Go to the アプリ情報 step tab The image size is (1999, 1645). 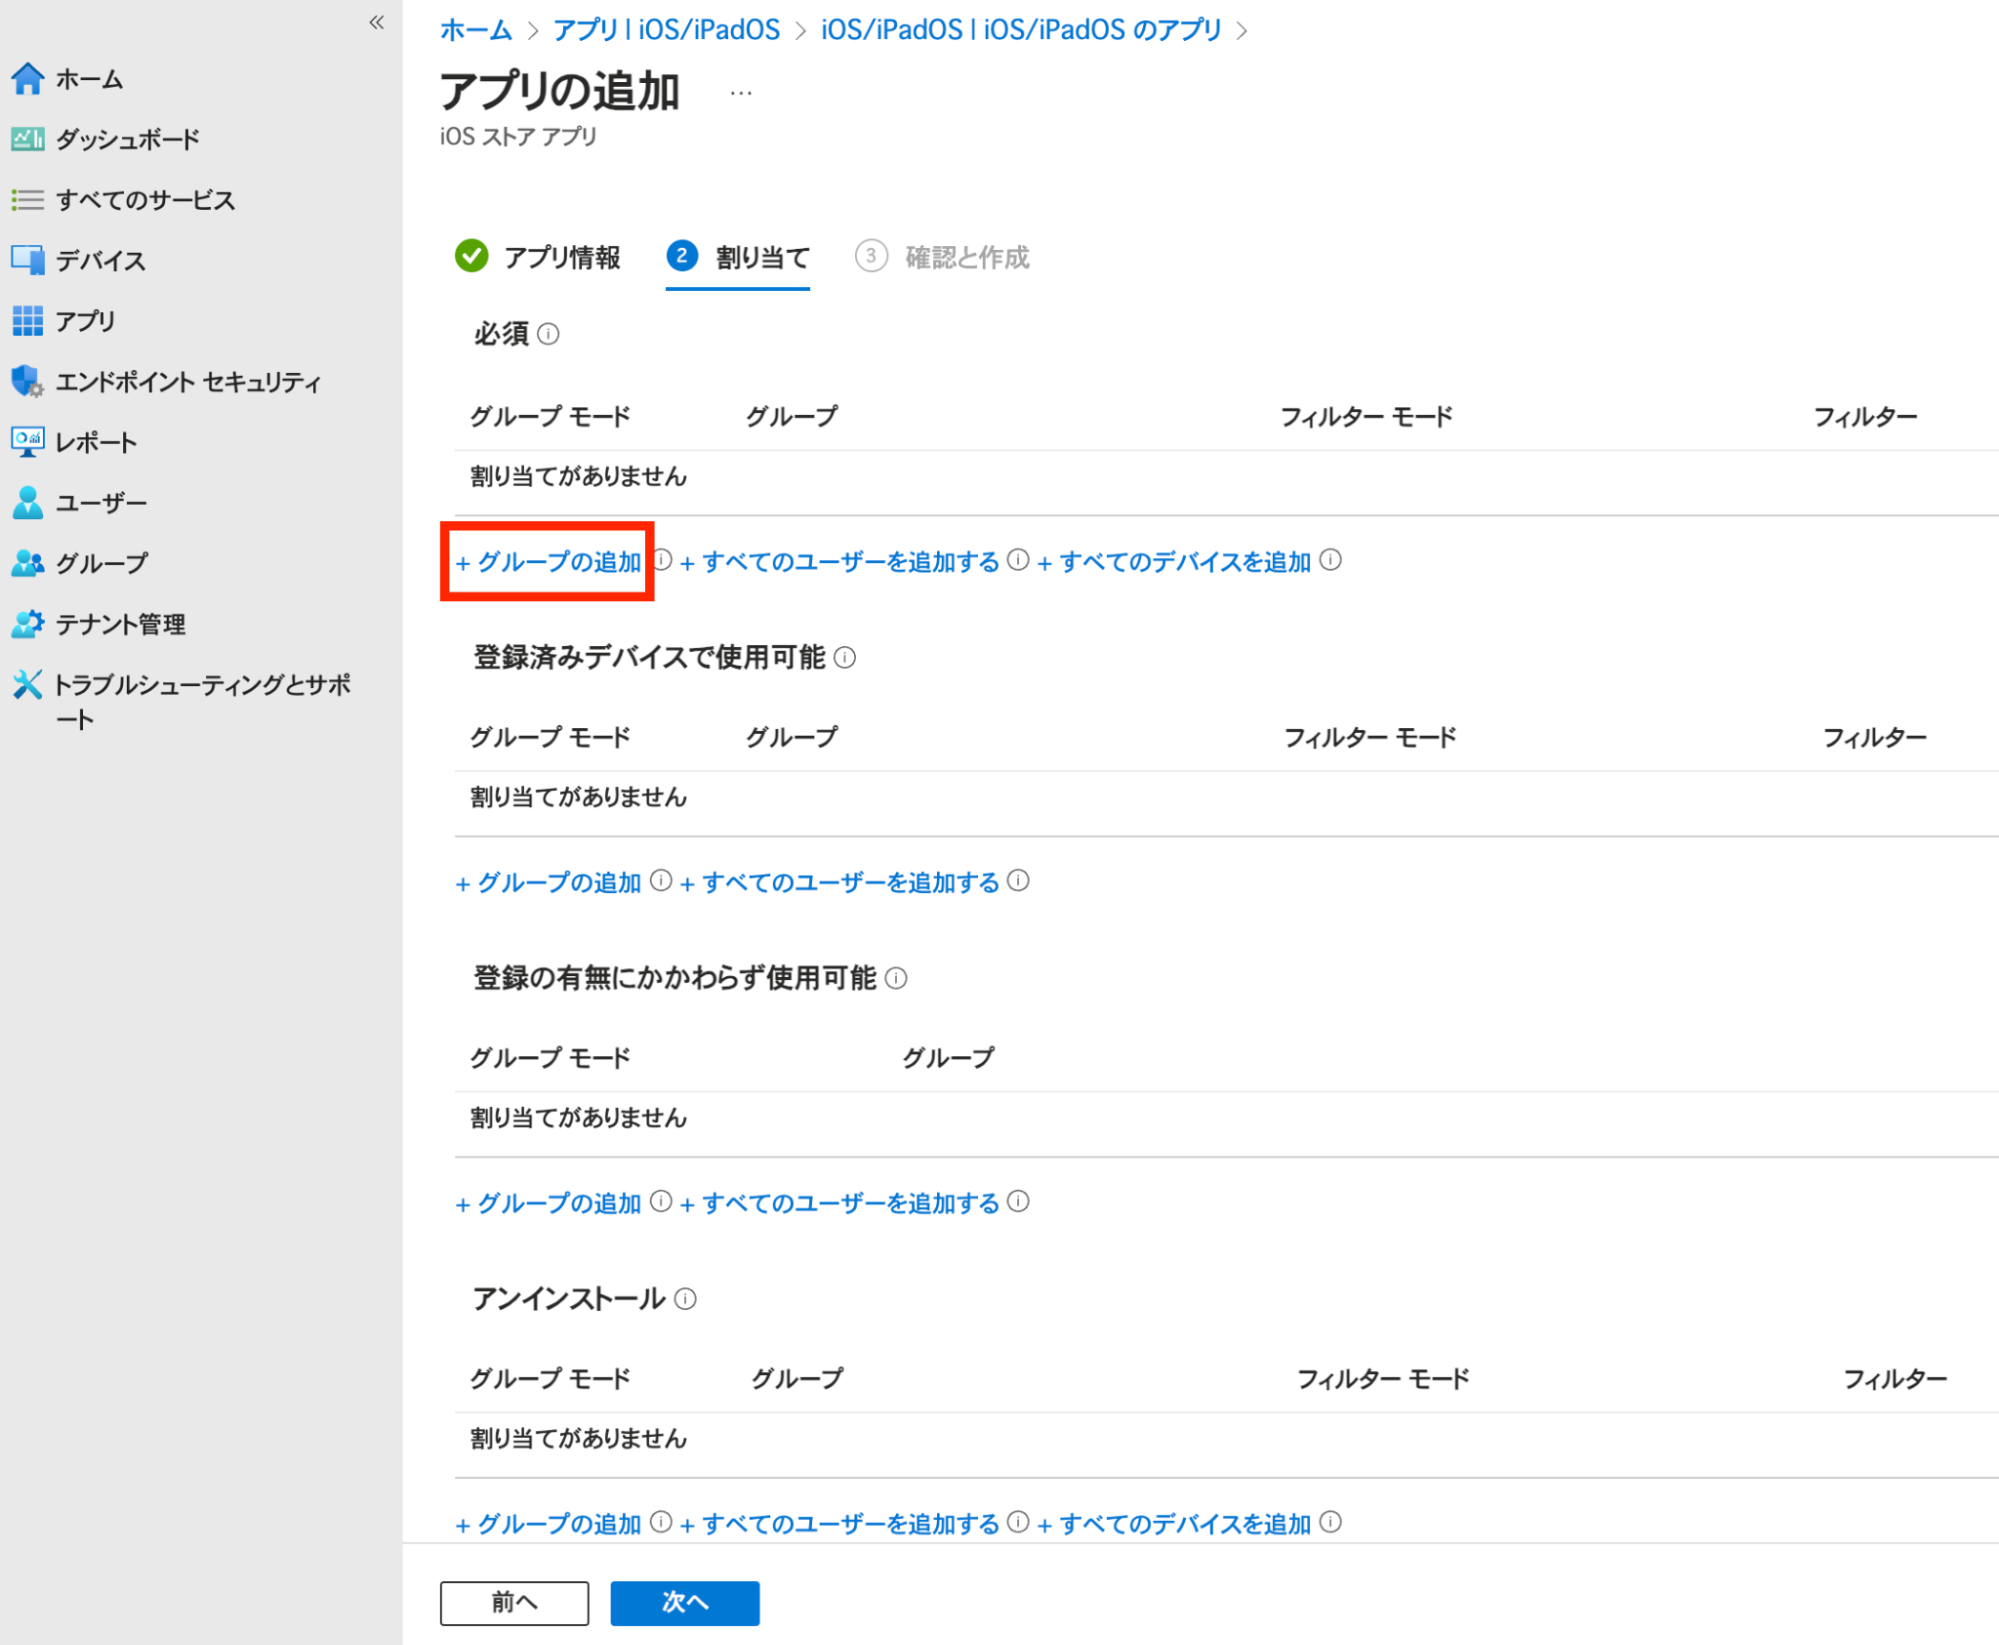(538, 257)
